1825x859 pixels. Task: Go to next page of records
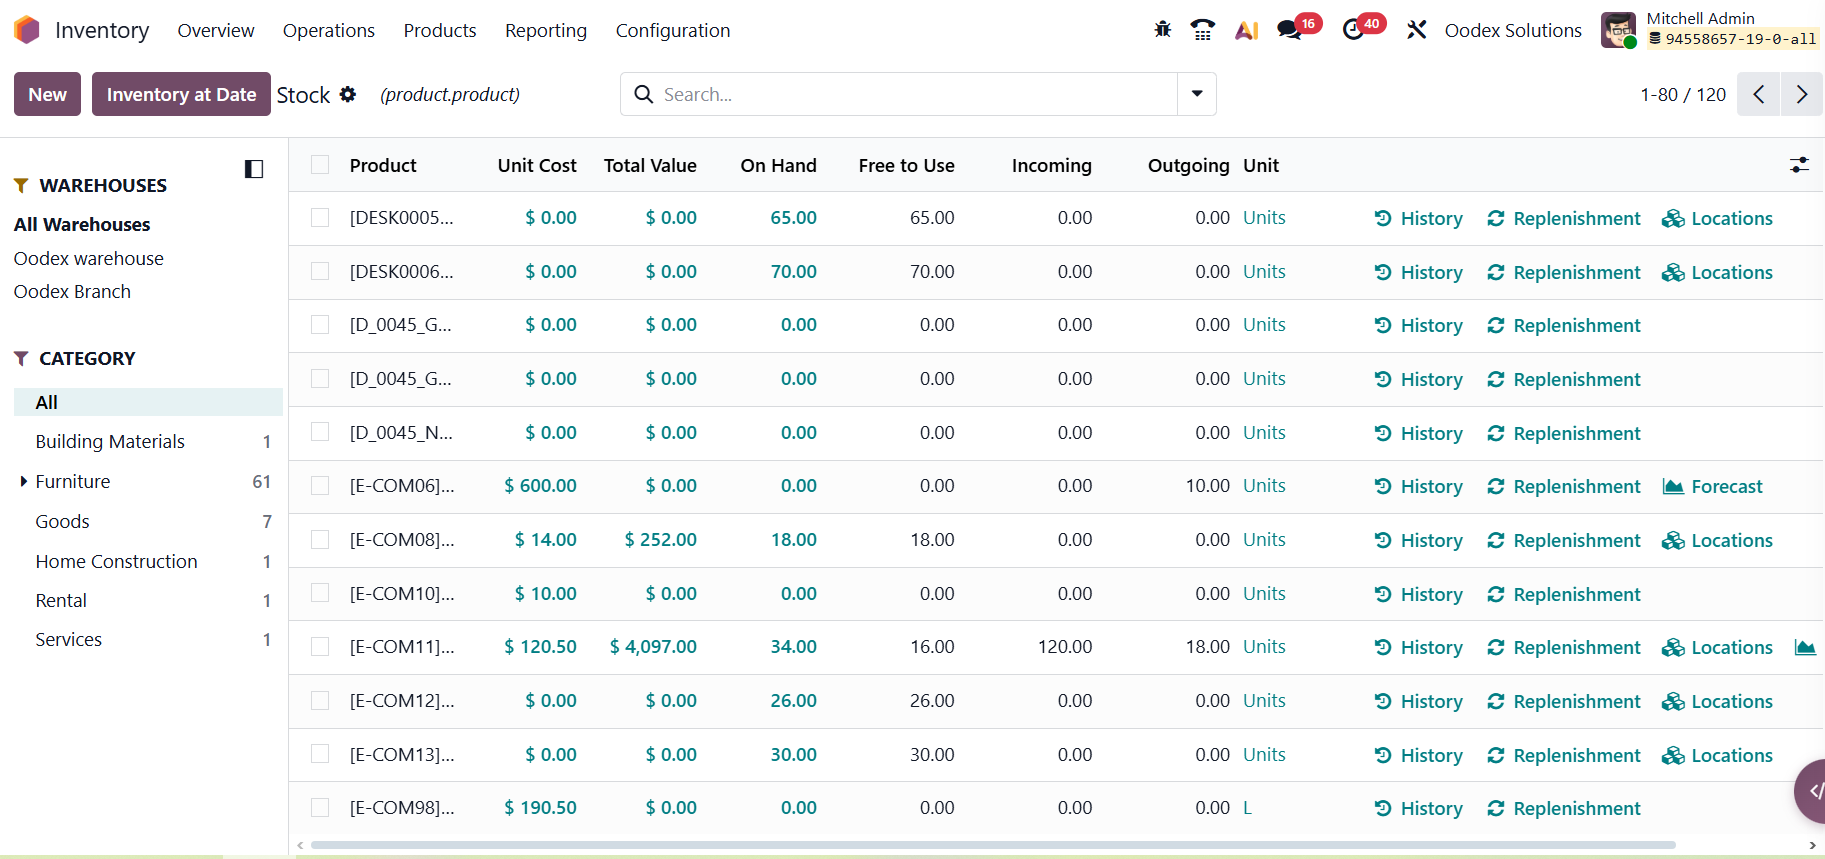pos(1801,94)
